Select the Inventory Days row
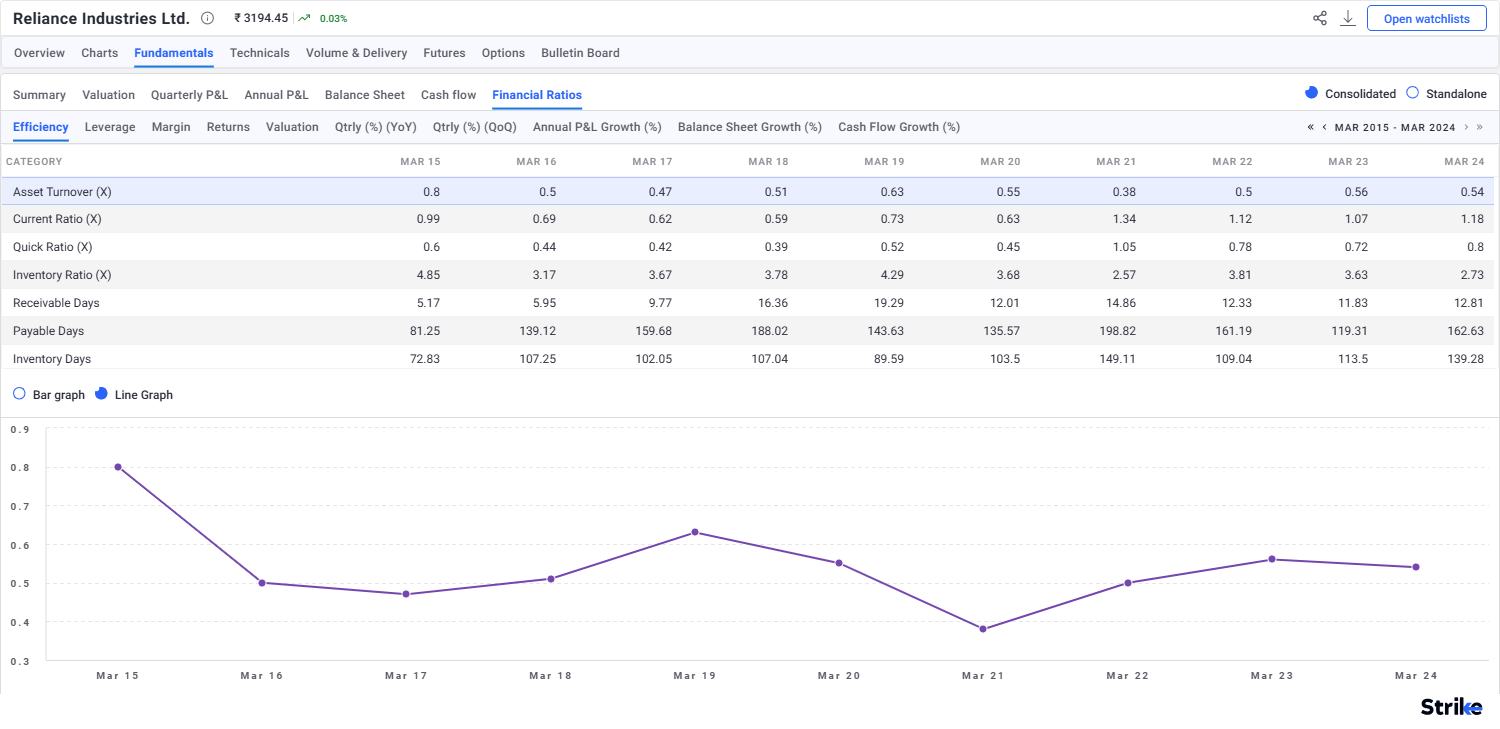1500x729 pixels. coord(747,359)
